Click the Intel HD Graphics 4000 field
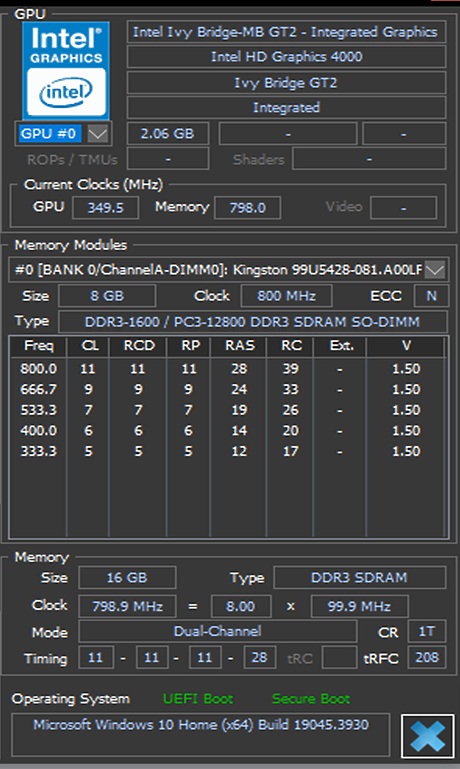 pyautogui.click(x=286, y=57)
